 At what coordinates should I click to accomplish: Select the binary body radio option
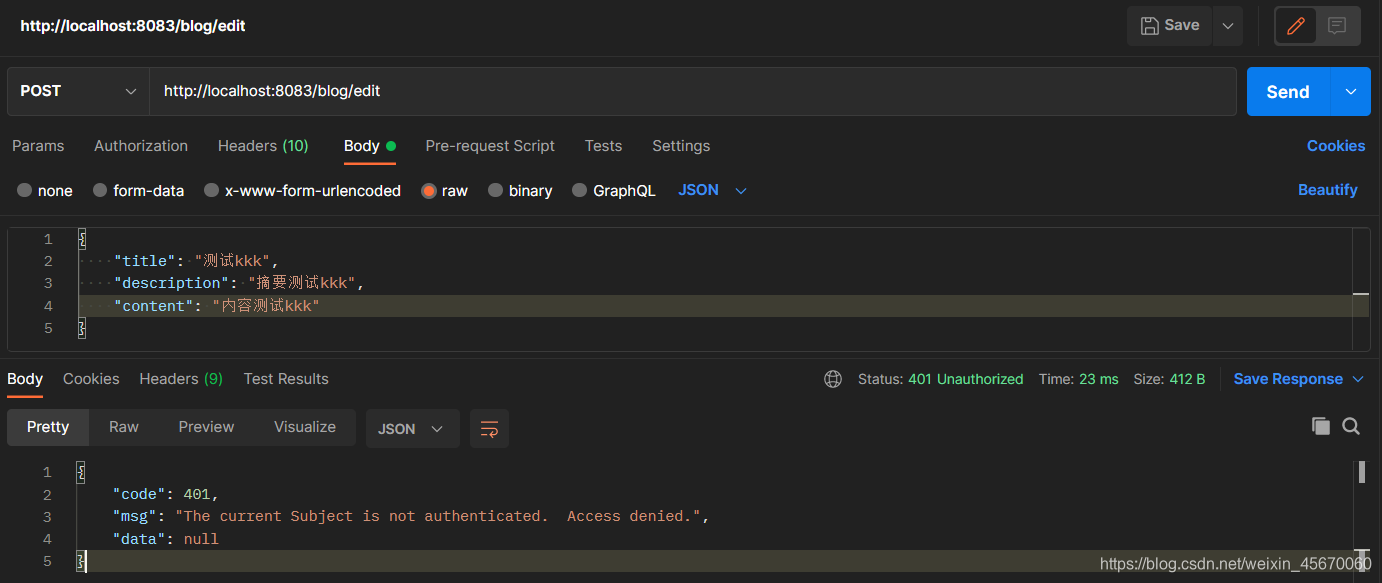point(495,190)
